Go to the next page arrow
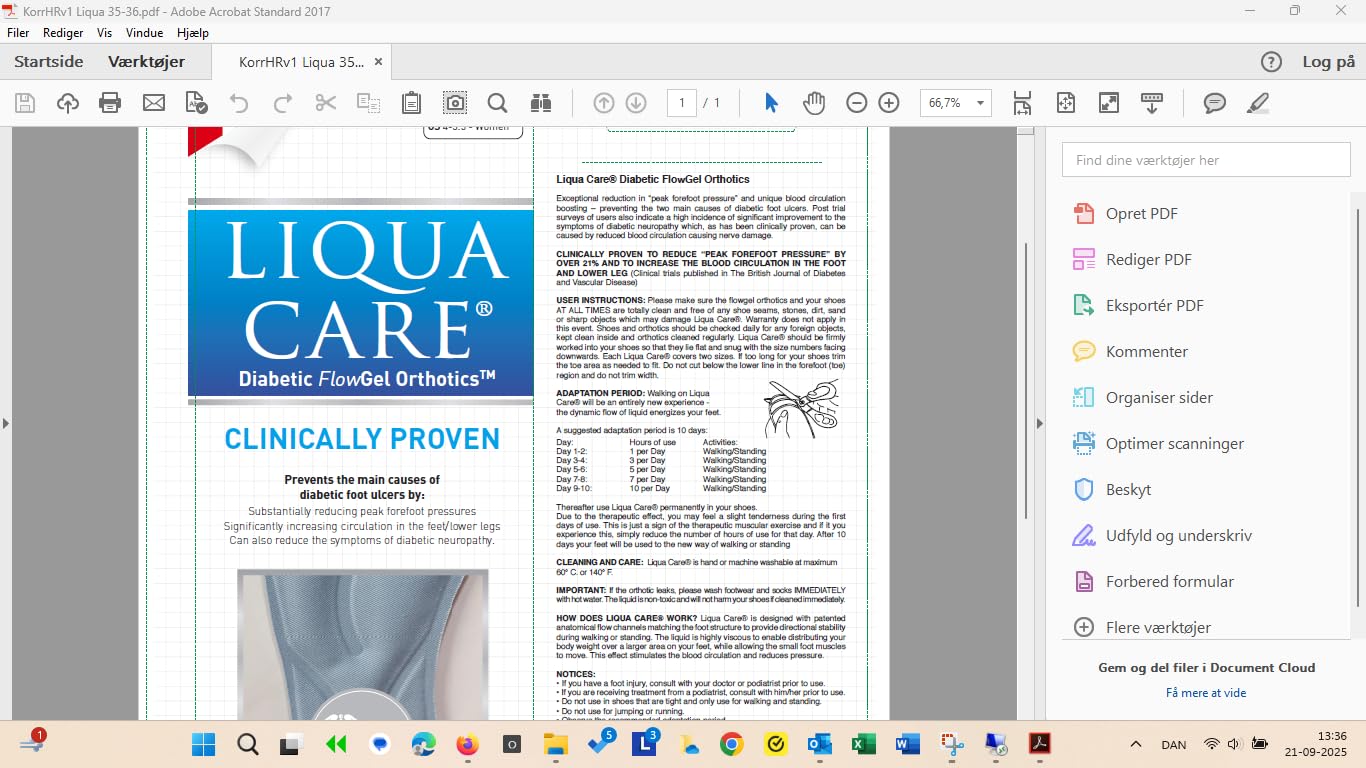1366x768 pixels. tap(636, 103)
